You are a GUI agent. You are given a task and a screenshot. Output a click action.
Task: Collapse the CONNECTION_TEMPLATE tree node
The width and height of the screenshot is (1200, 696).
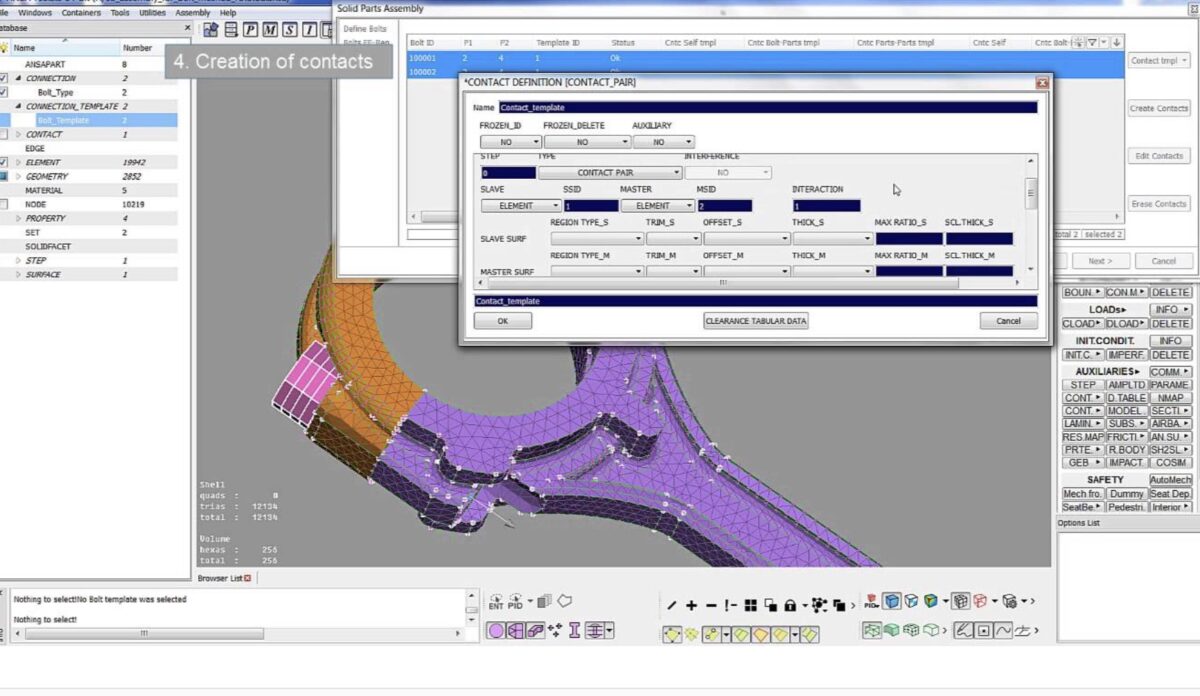coord(18,106)
